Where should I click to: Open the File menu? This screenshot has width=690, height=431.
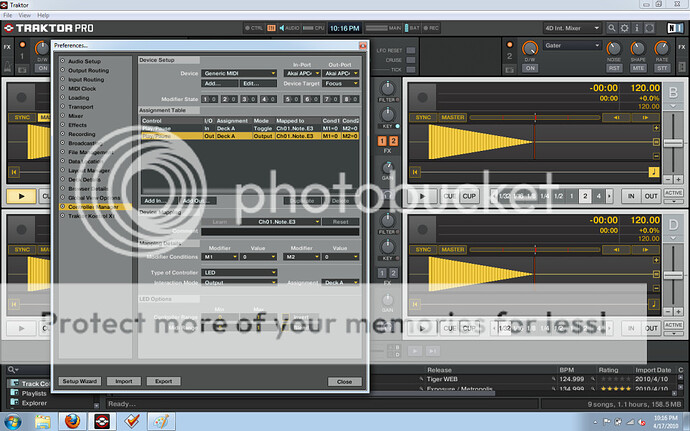[x=8, y=15]
